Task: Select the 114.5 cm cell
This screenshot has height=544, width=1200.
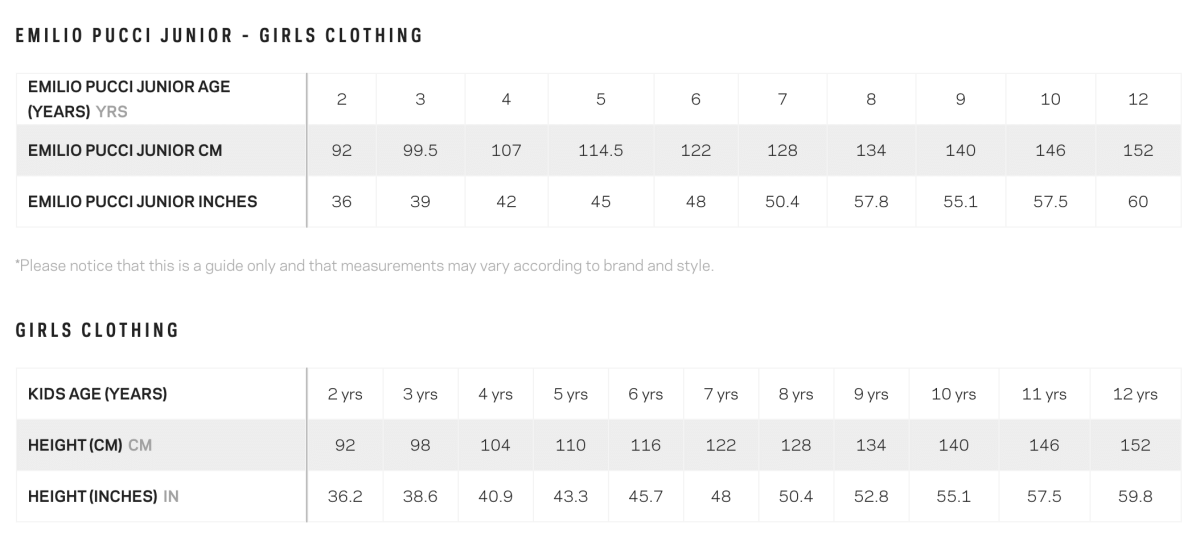Action: pyautogui.click(x=601, y=150)
